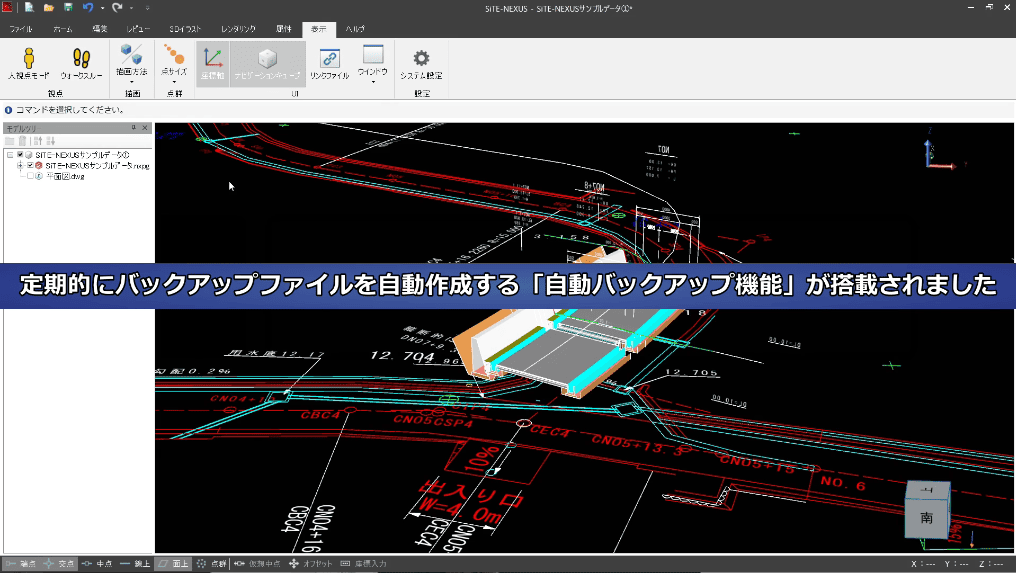Click the 12.705 elevation text
Image resolution: width=1016 pixels, height=573 pixels.
[691, 373]
